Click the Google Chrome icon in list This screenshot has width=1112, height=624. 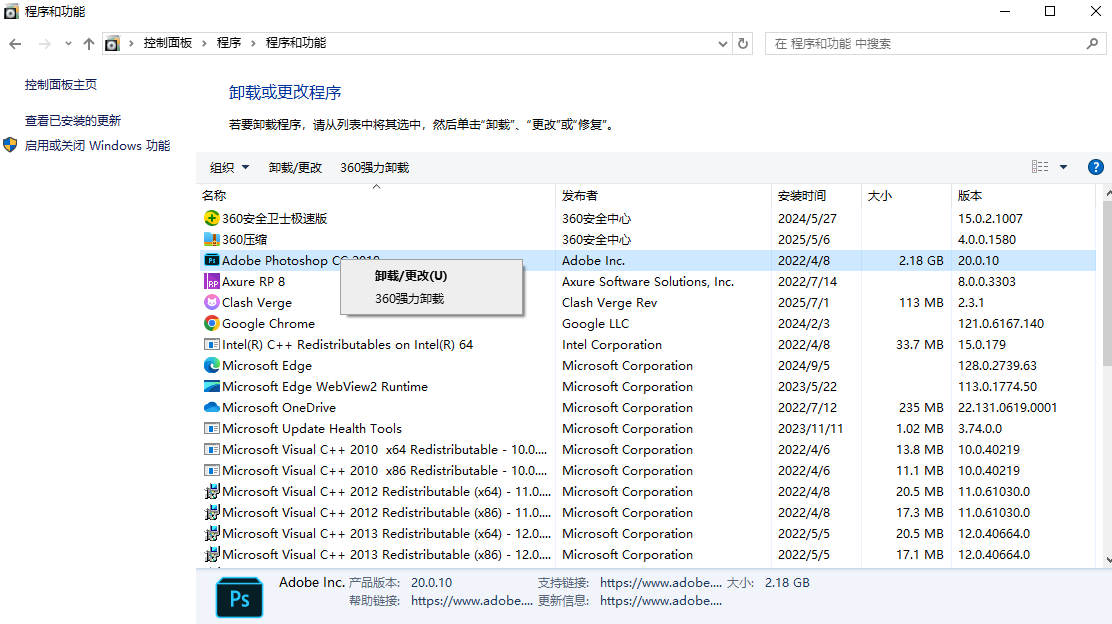tap(211, 323)
